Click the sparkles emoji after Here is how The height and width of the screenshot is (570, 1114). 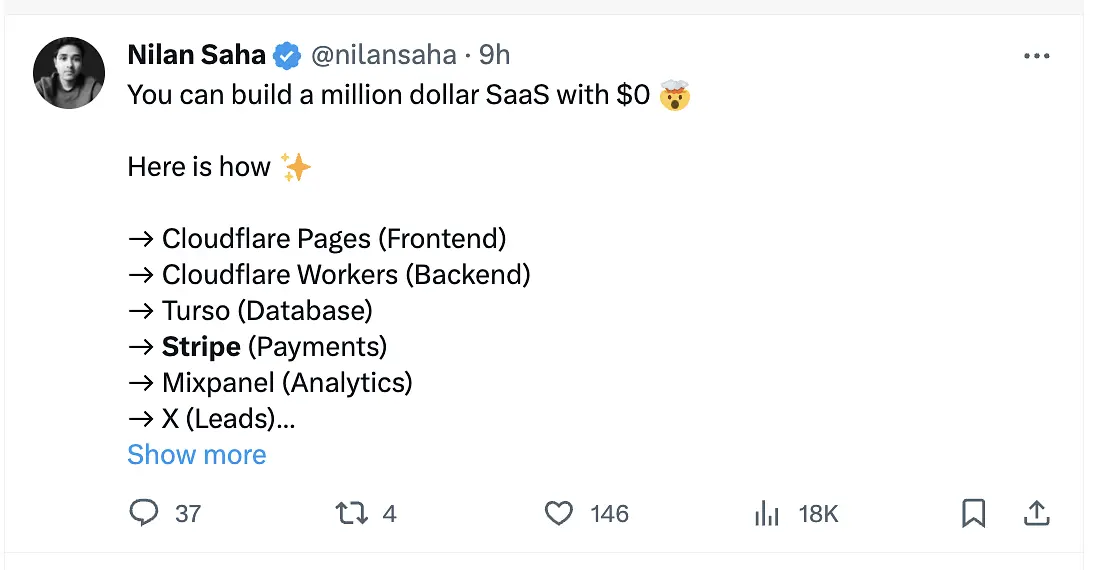click(296, 168)
